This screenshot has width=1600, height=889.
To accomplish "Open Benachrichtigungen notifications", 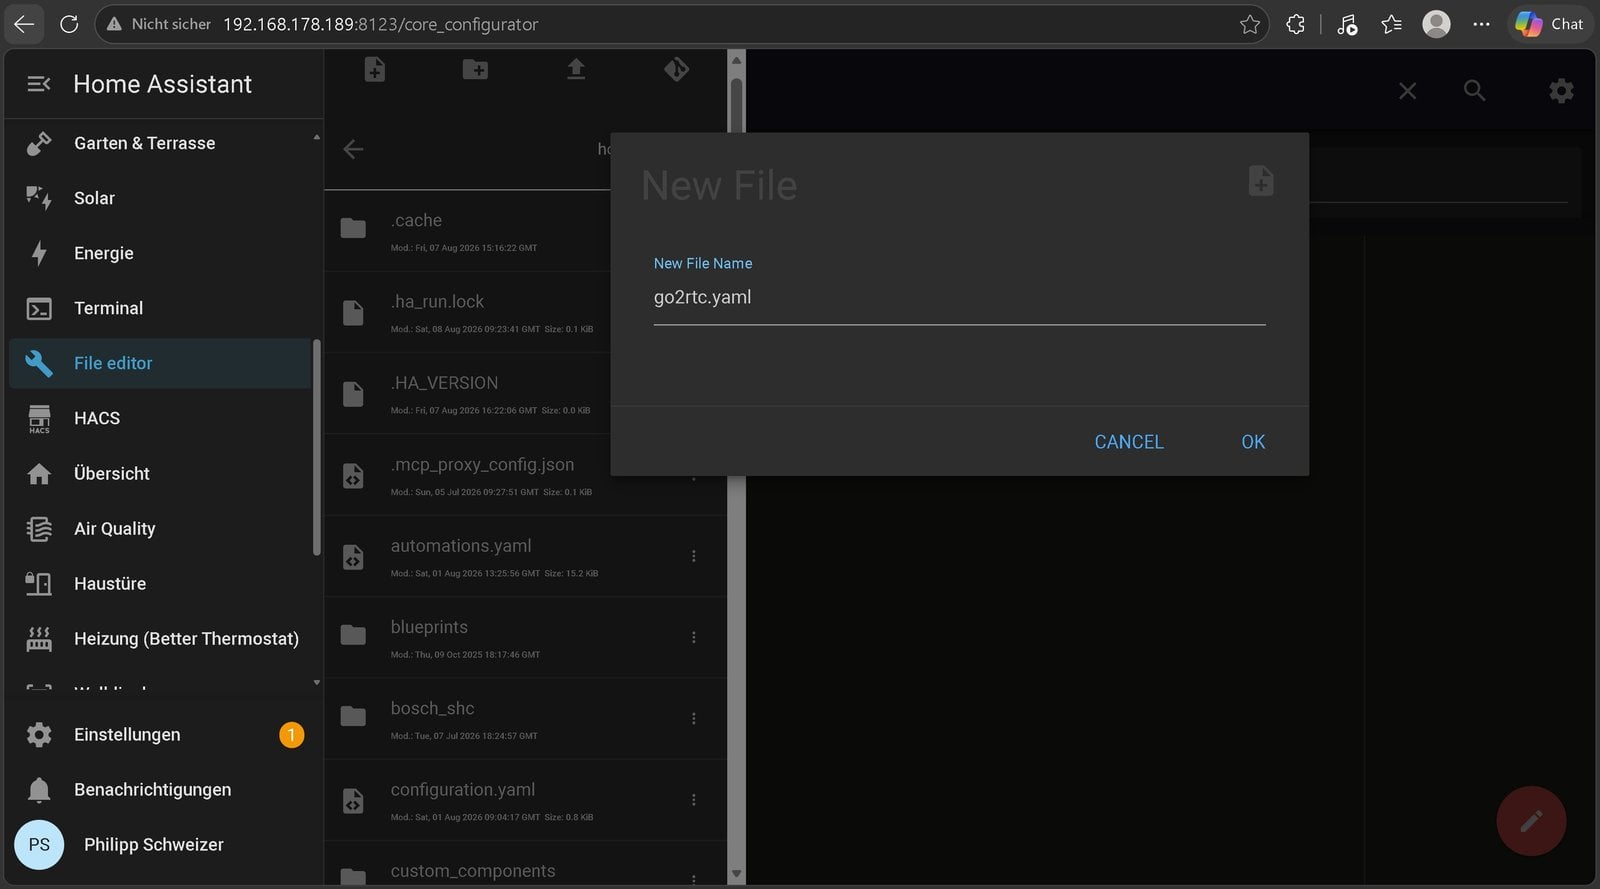I will [160, 789].
